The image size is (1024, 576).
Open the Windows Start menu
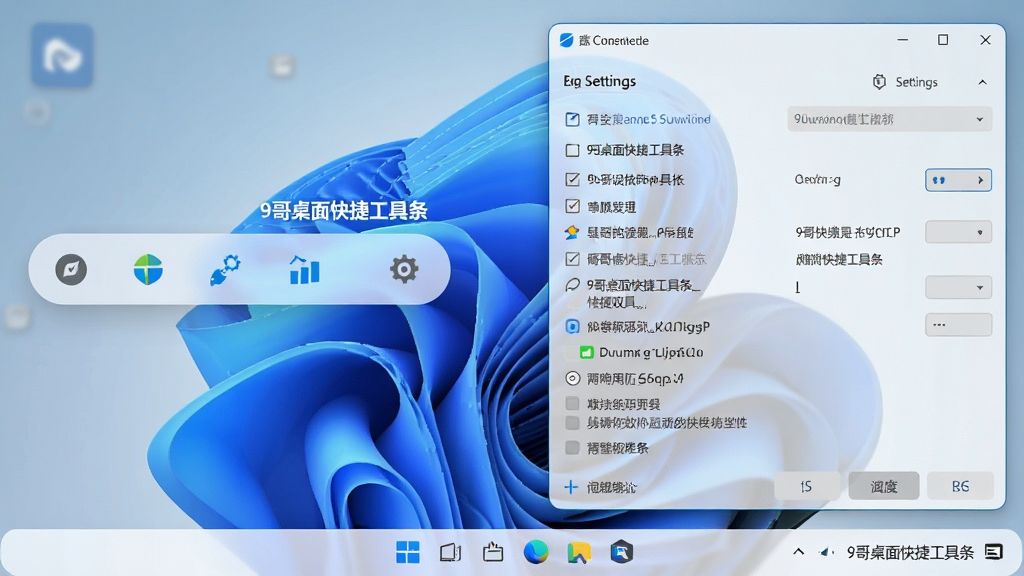[408, 552]
